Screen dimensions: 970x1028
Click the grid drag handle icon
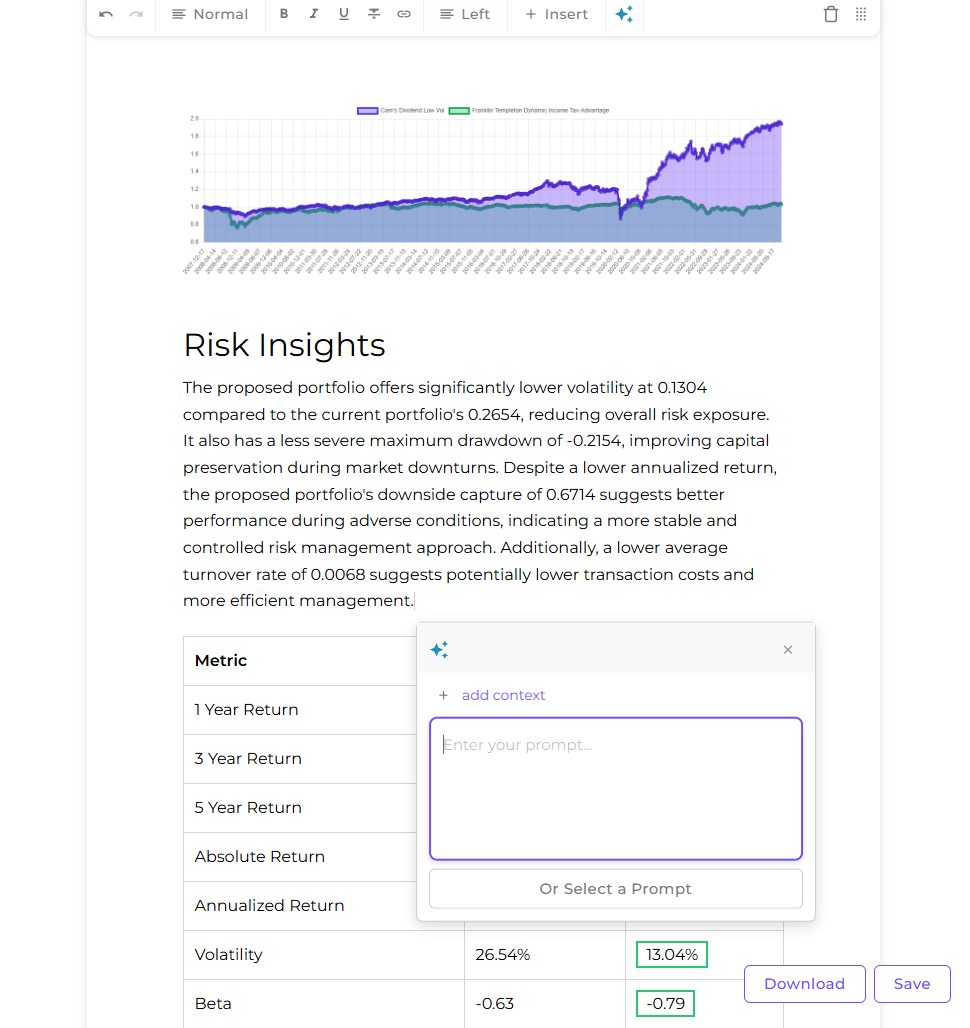861,14
